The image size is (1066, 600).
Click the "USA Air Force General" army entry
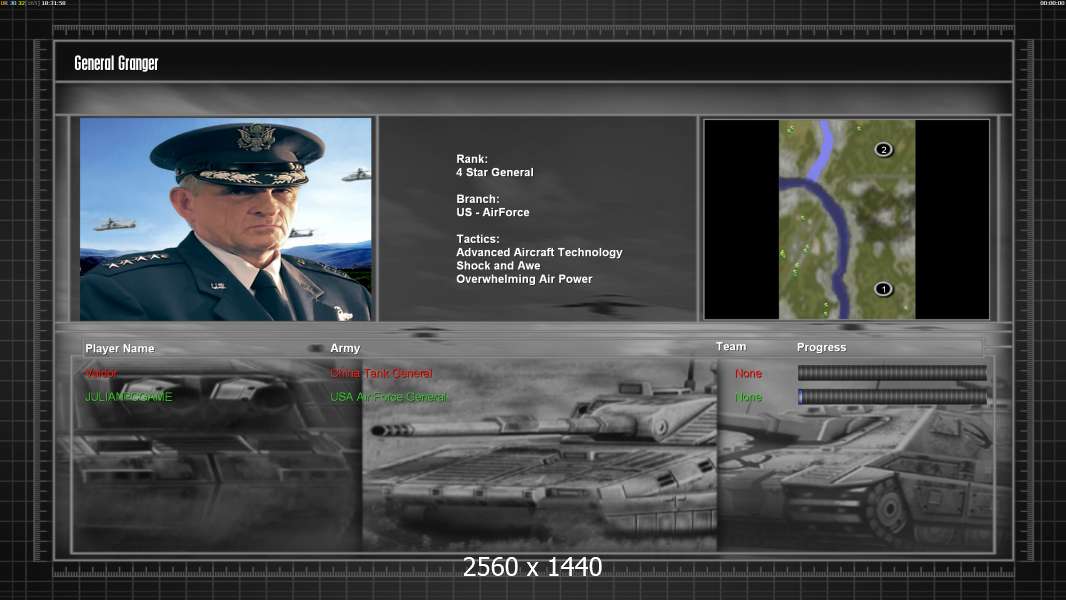pos(388,397)
